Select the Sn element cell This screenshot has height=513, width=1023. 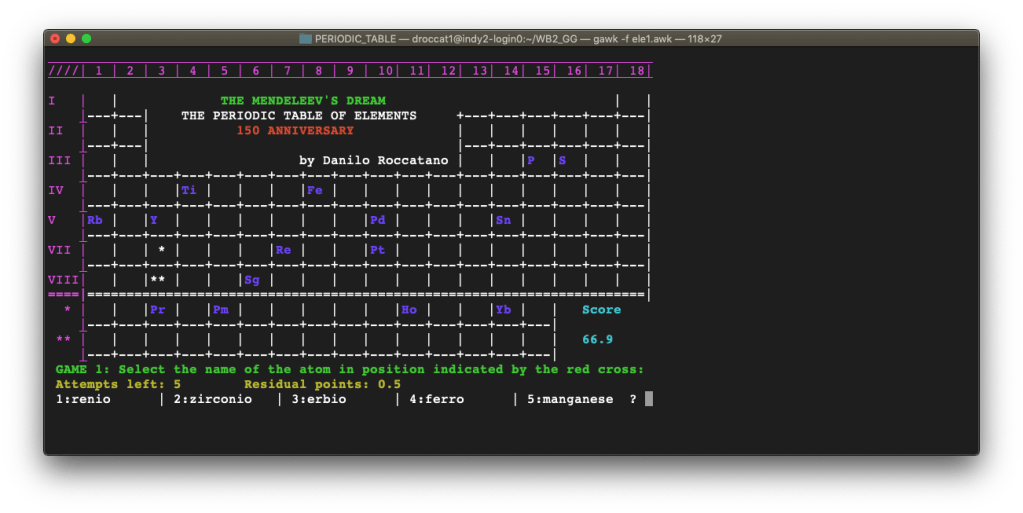[x=503, y=220]
